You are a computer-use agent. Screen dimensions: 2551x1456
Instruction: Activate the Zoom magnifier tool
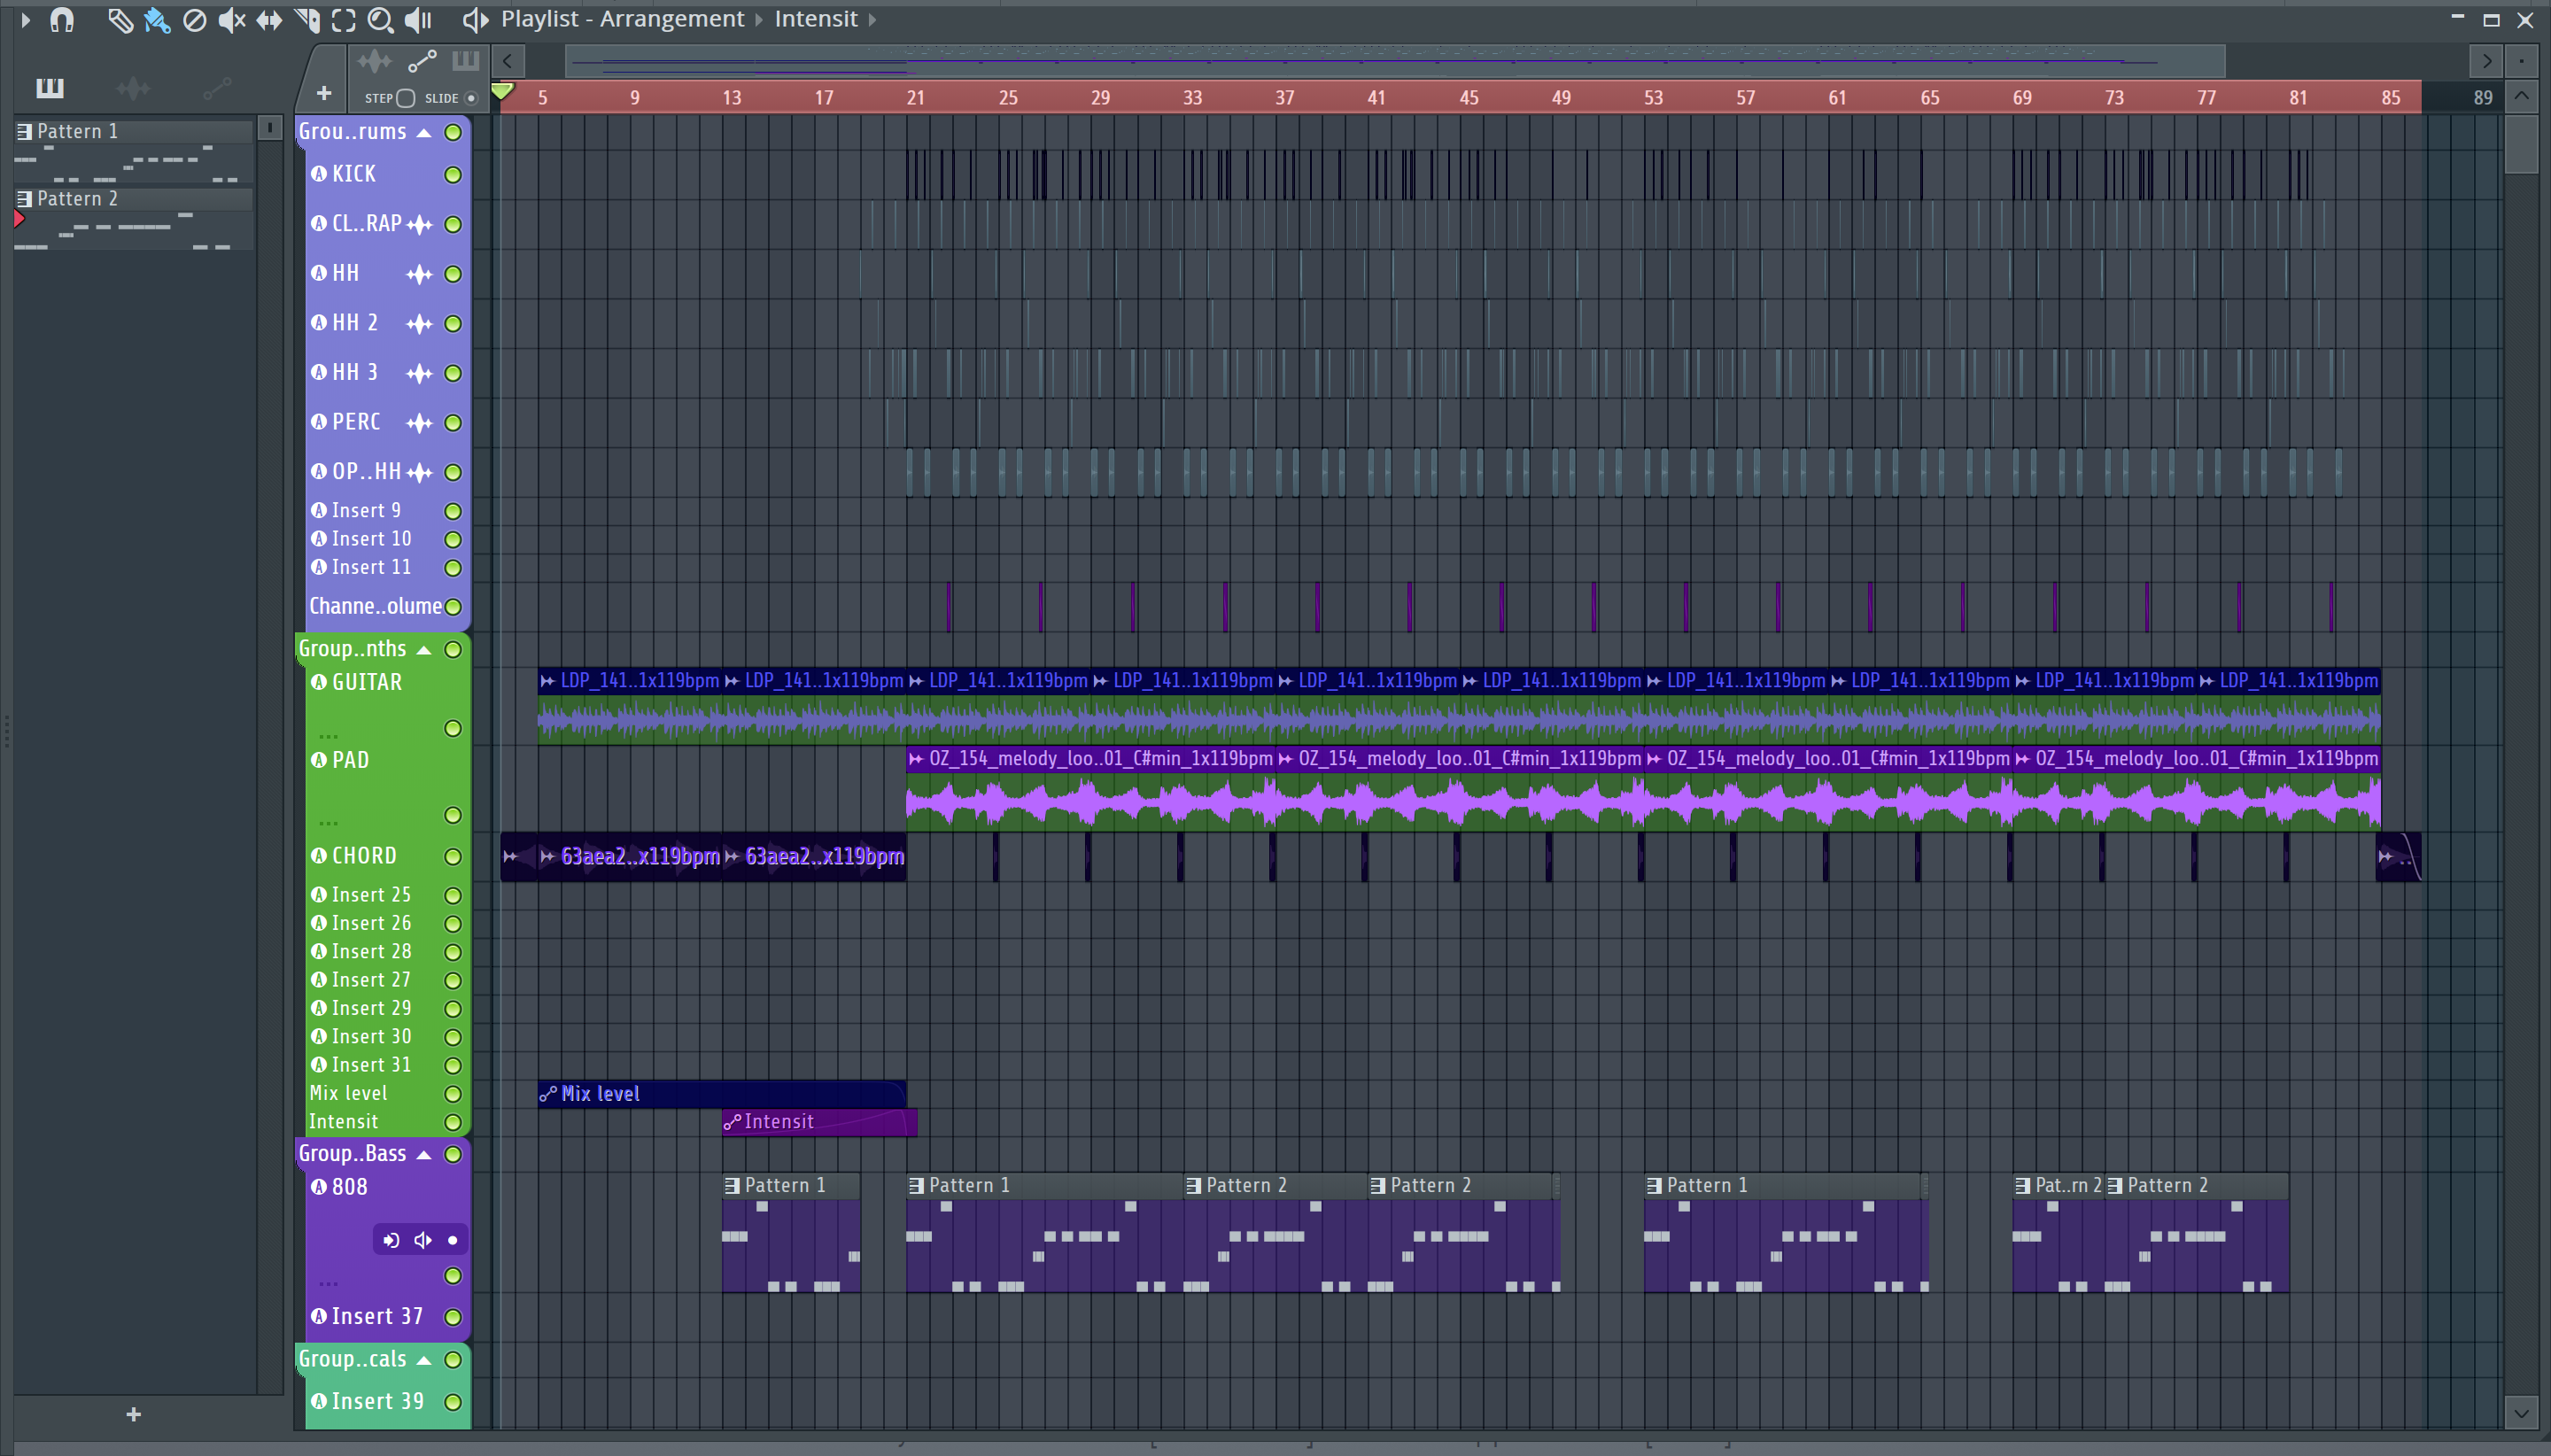(380, 20)
